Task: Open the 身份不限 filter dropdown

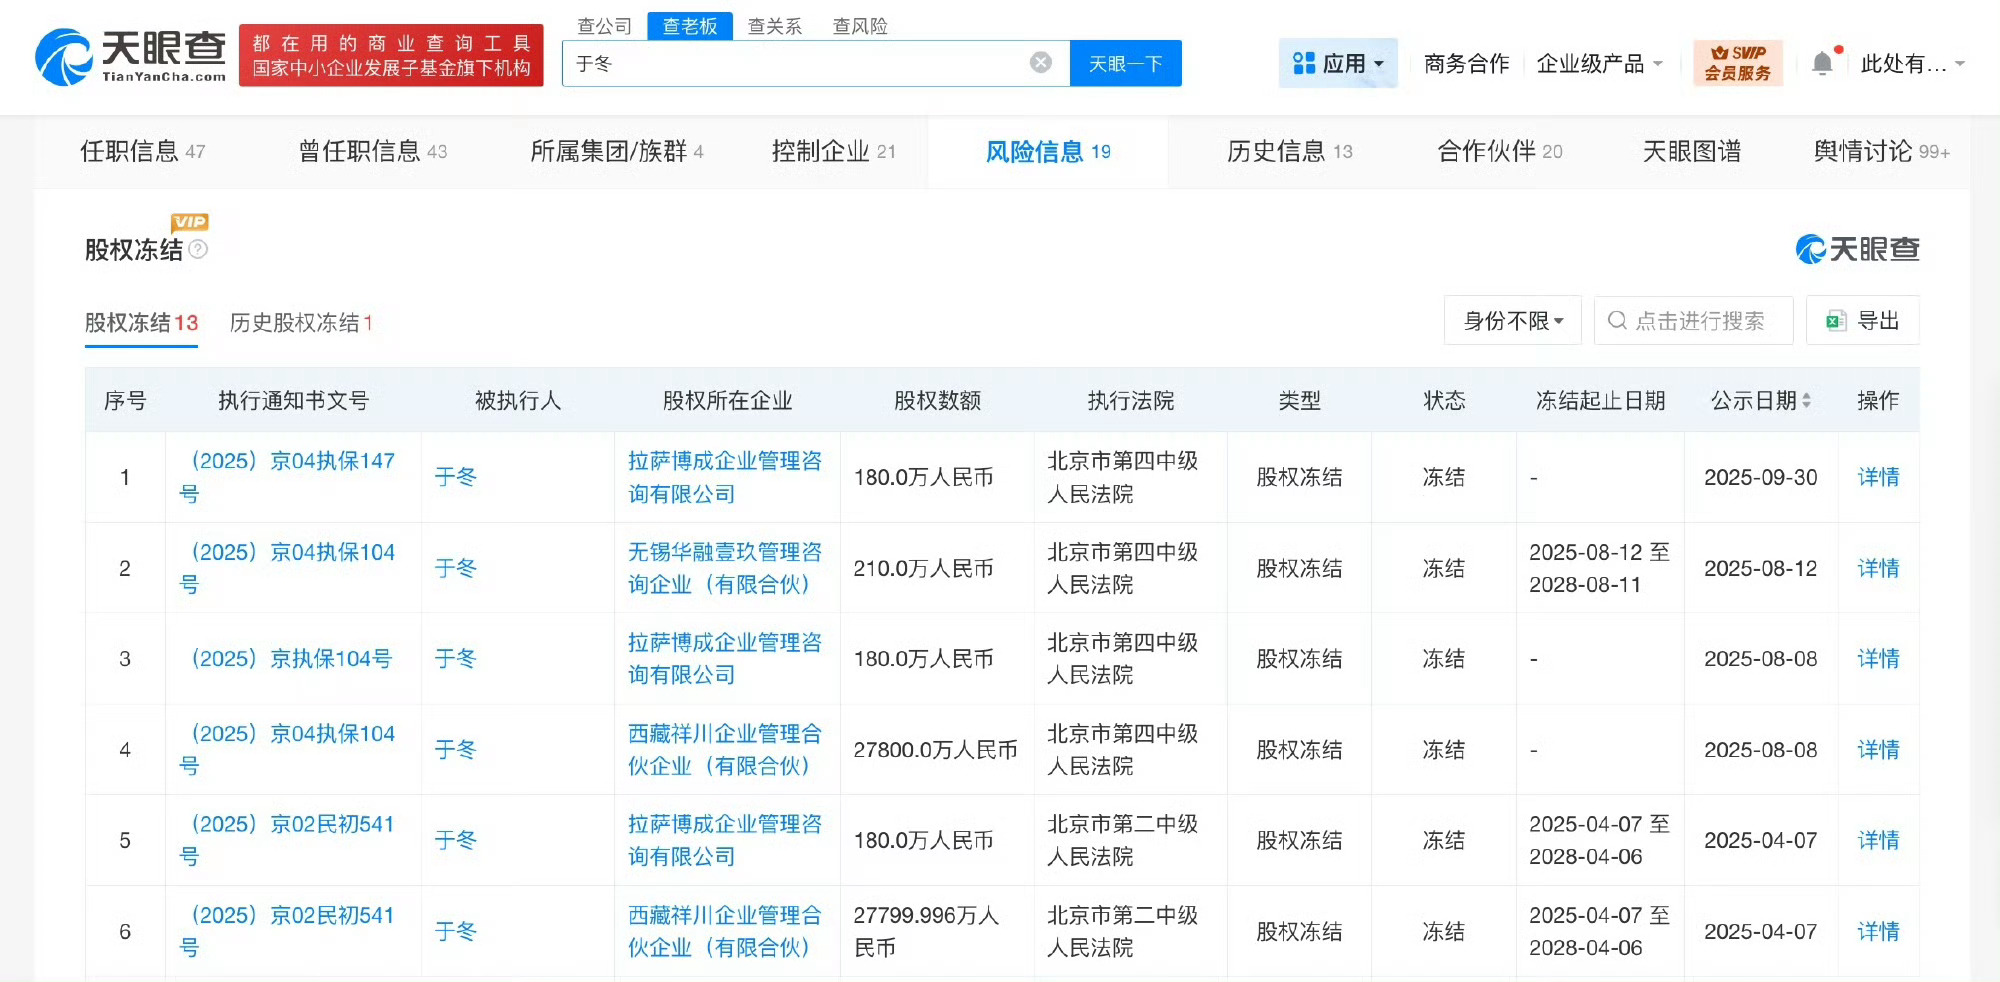Action: click(1512, 320)
